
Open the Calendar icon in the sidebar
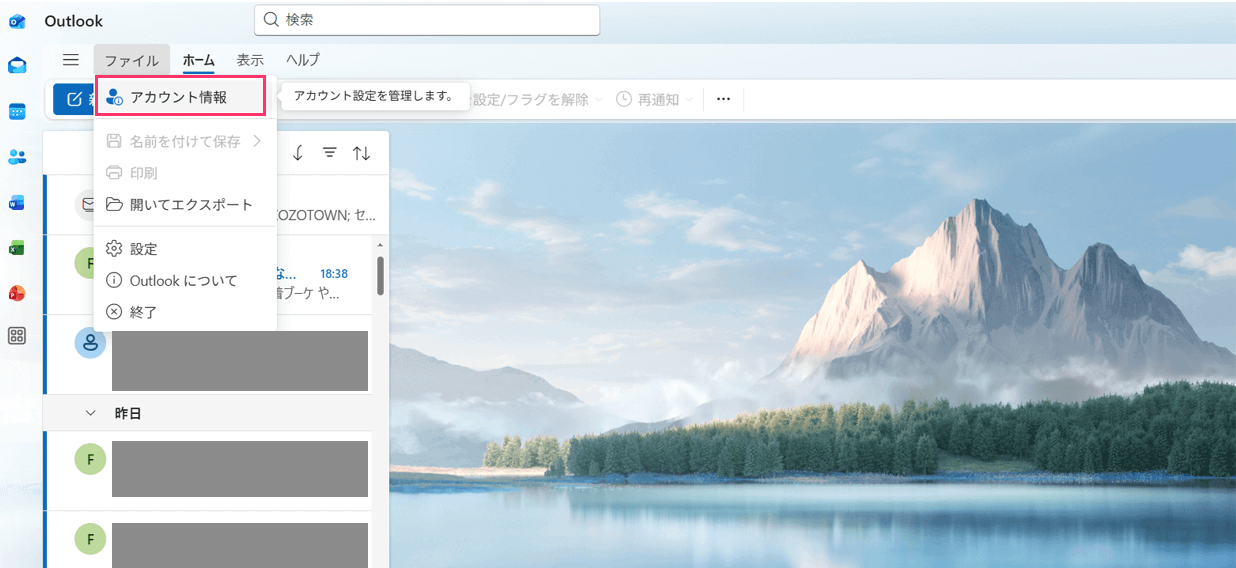[17, 111]
